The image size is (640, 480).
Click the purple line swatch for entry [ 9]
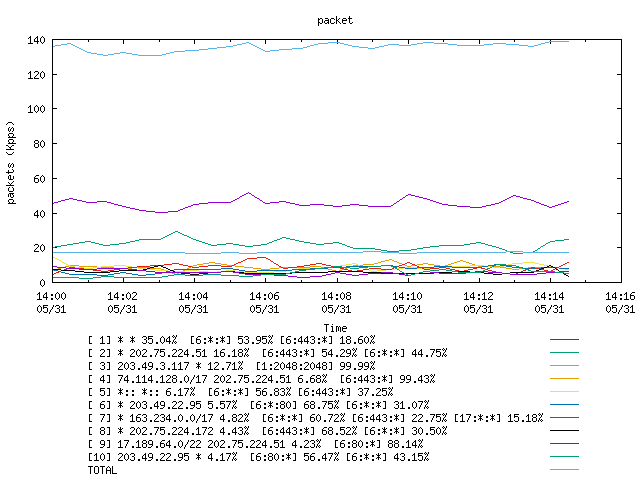pyautogui.click(x=564, y=444)
